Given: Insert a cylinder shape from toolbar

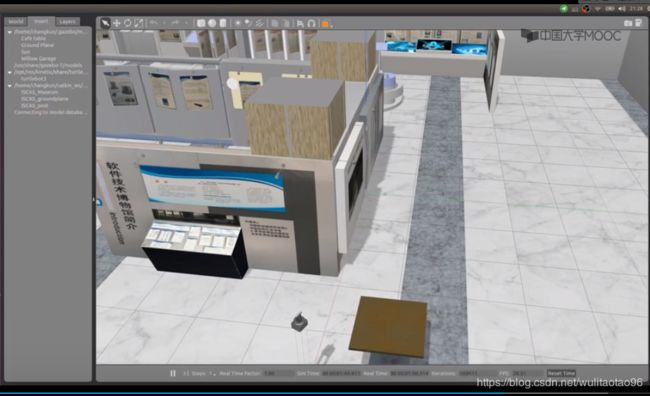Looking at the screenshot, I should point(223,23).
